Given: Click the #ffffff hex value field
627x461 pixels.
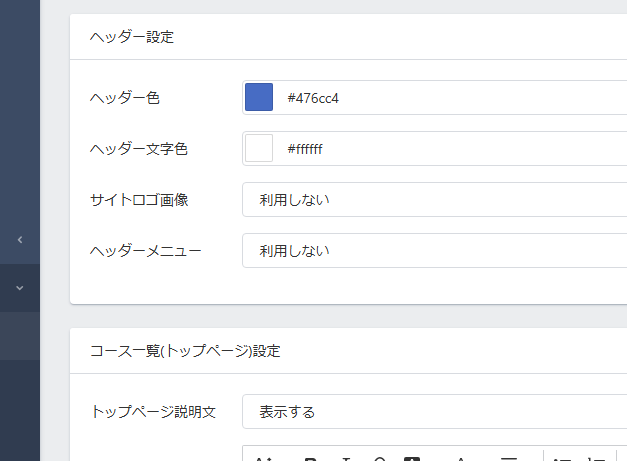Looking at the screenshot, I should [450, 148].
